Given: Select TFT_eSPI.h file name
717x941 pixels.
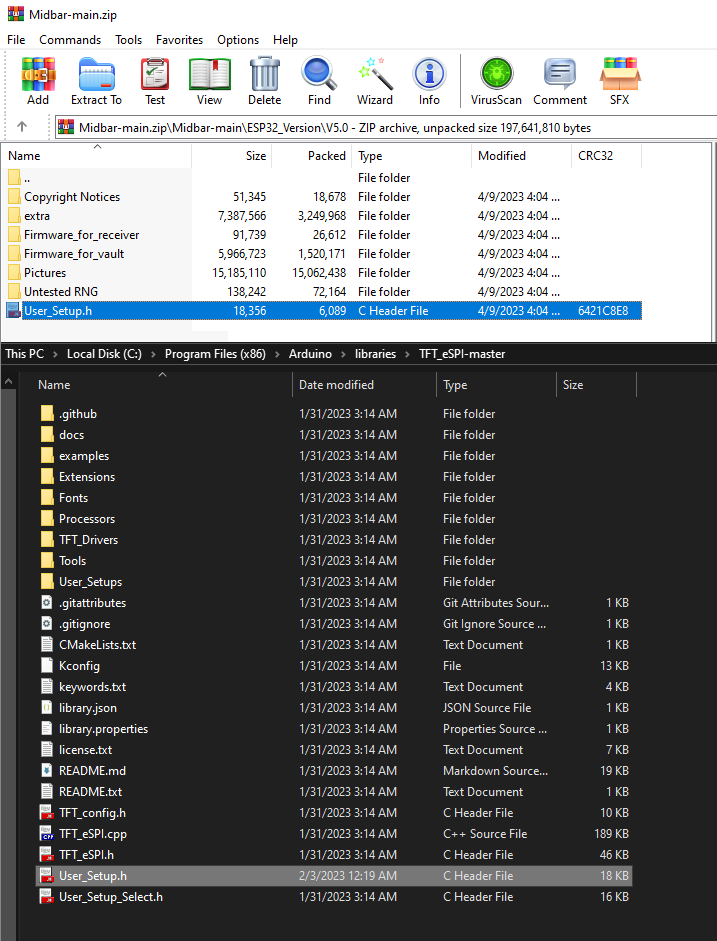Looking at the screenshot, I should (x=86, y=855).
